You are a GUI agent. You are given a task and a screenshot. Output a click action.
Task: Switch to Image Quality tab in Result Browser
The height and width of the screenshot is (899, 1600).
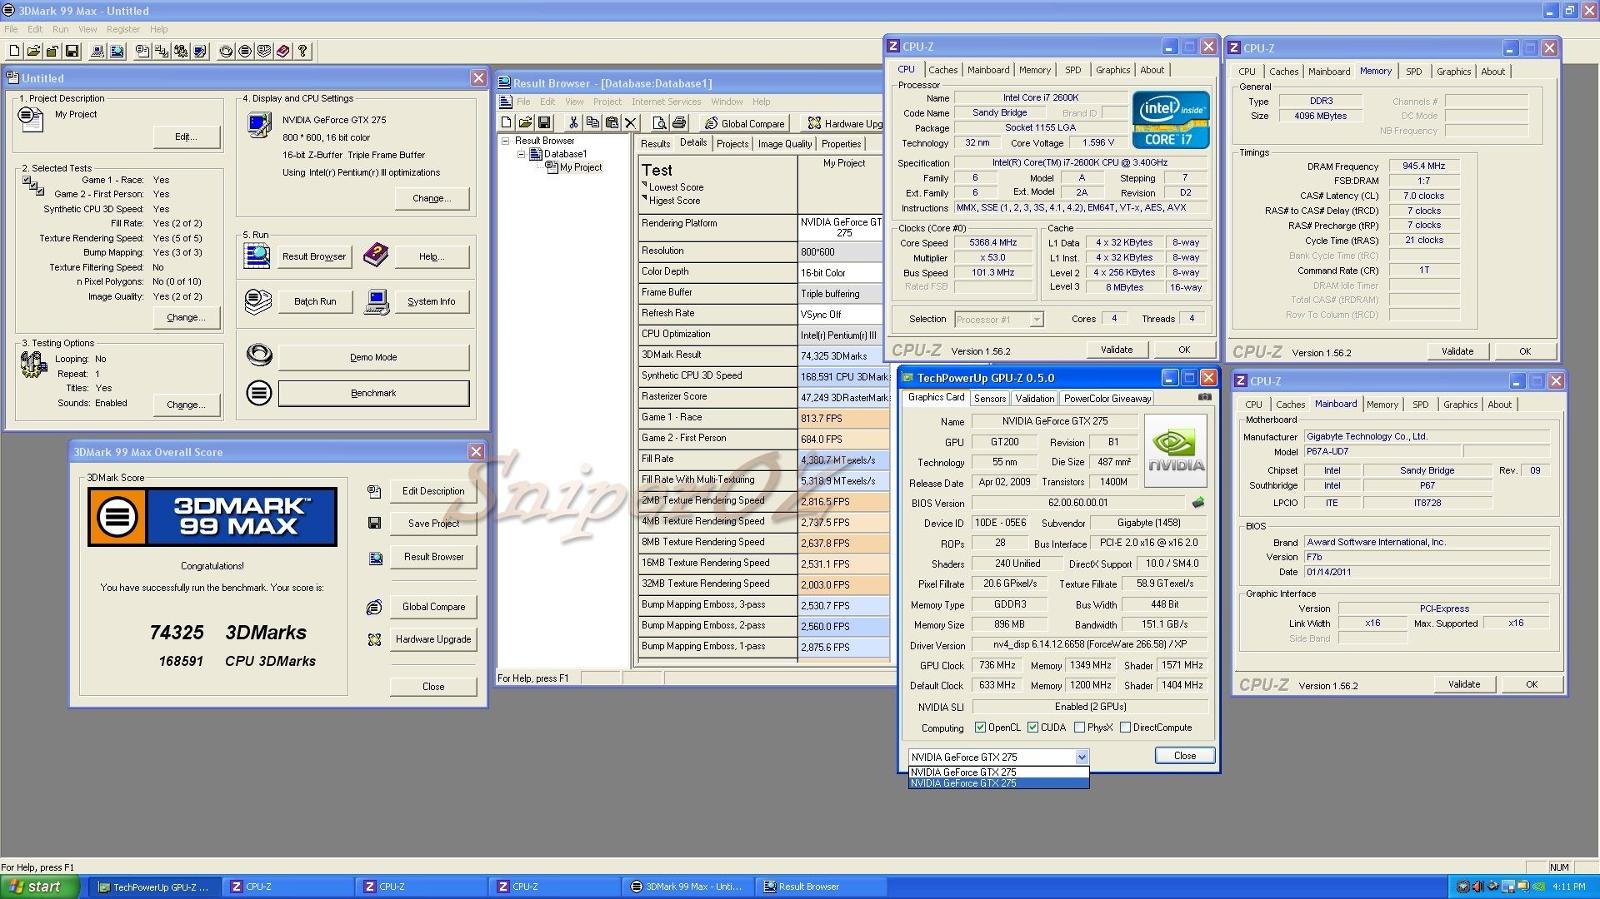(785, 144)
